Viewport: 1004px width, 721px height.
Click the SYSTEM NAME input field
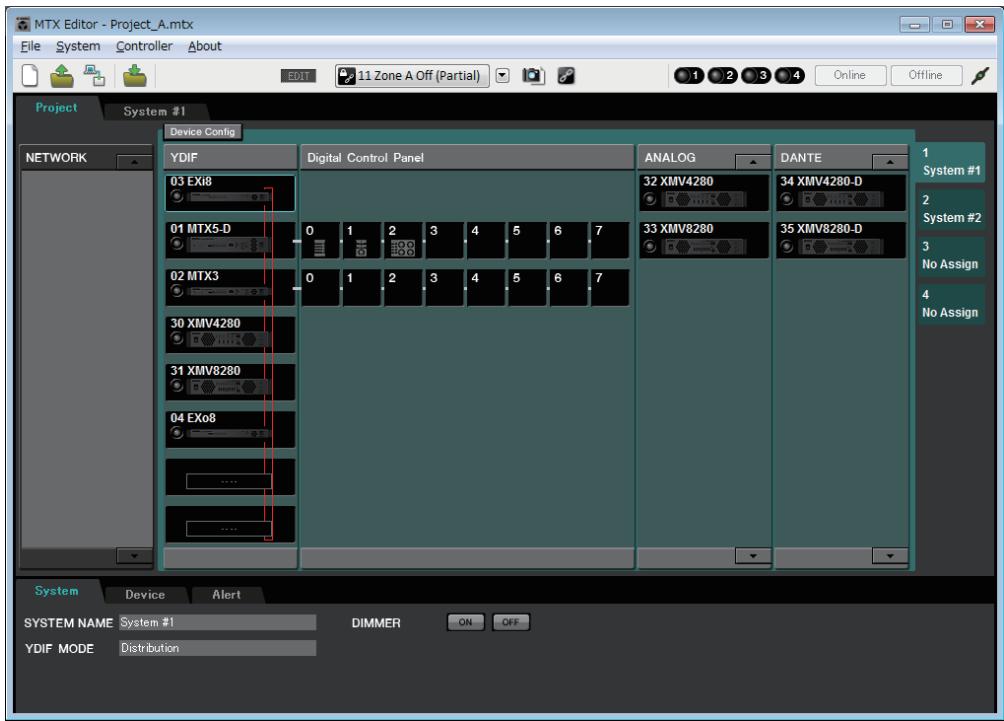218,622
